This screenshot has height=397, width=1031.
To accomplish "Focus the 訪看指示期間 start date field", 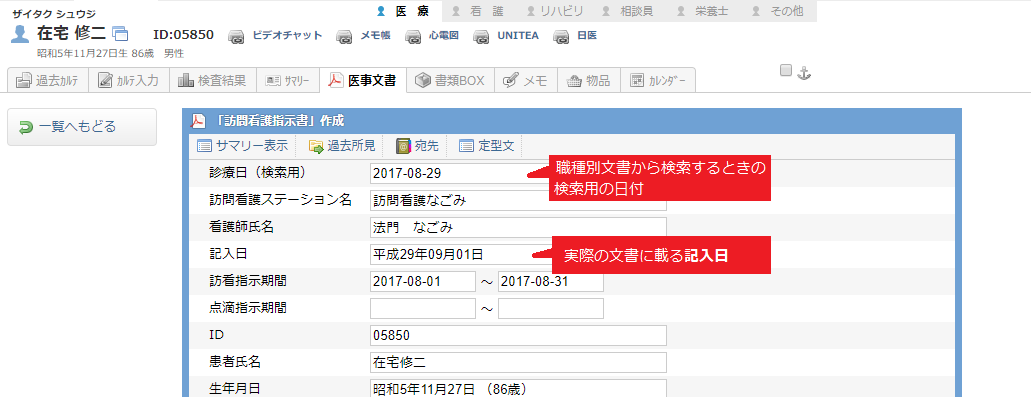I will click(423, 281).
